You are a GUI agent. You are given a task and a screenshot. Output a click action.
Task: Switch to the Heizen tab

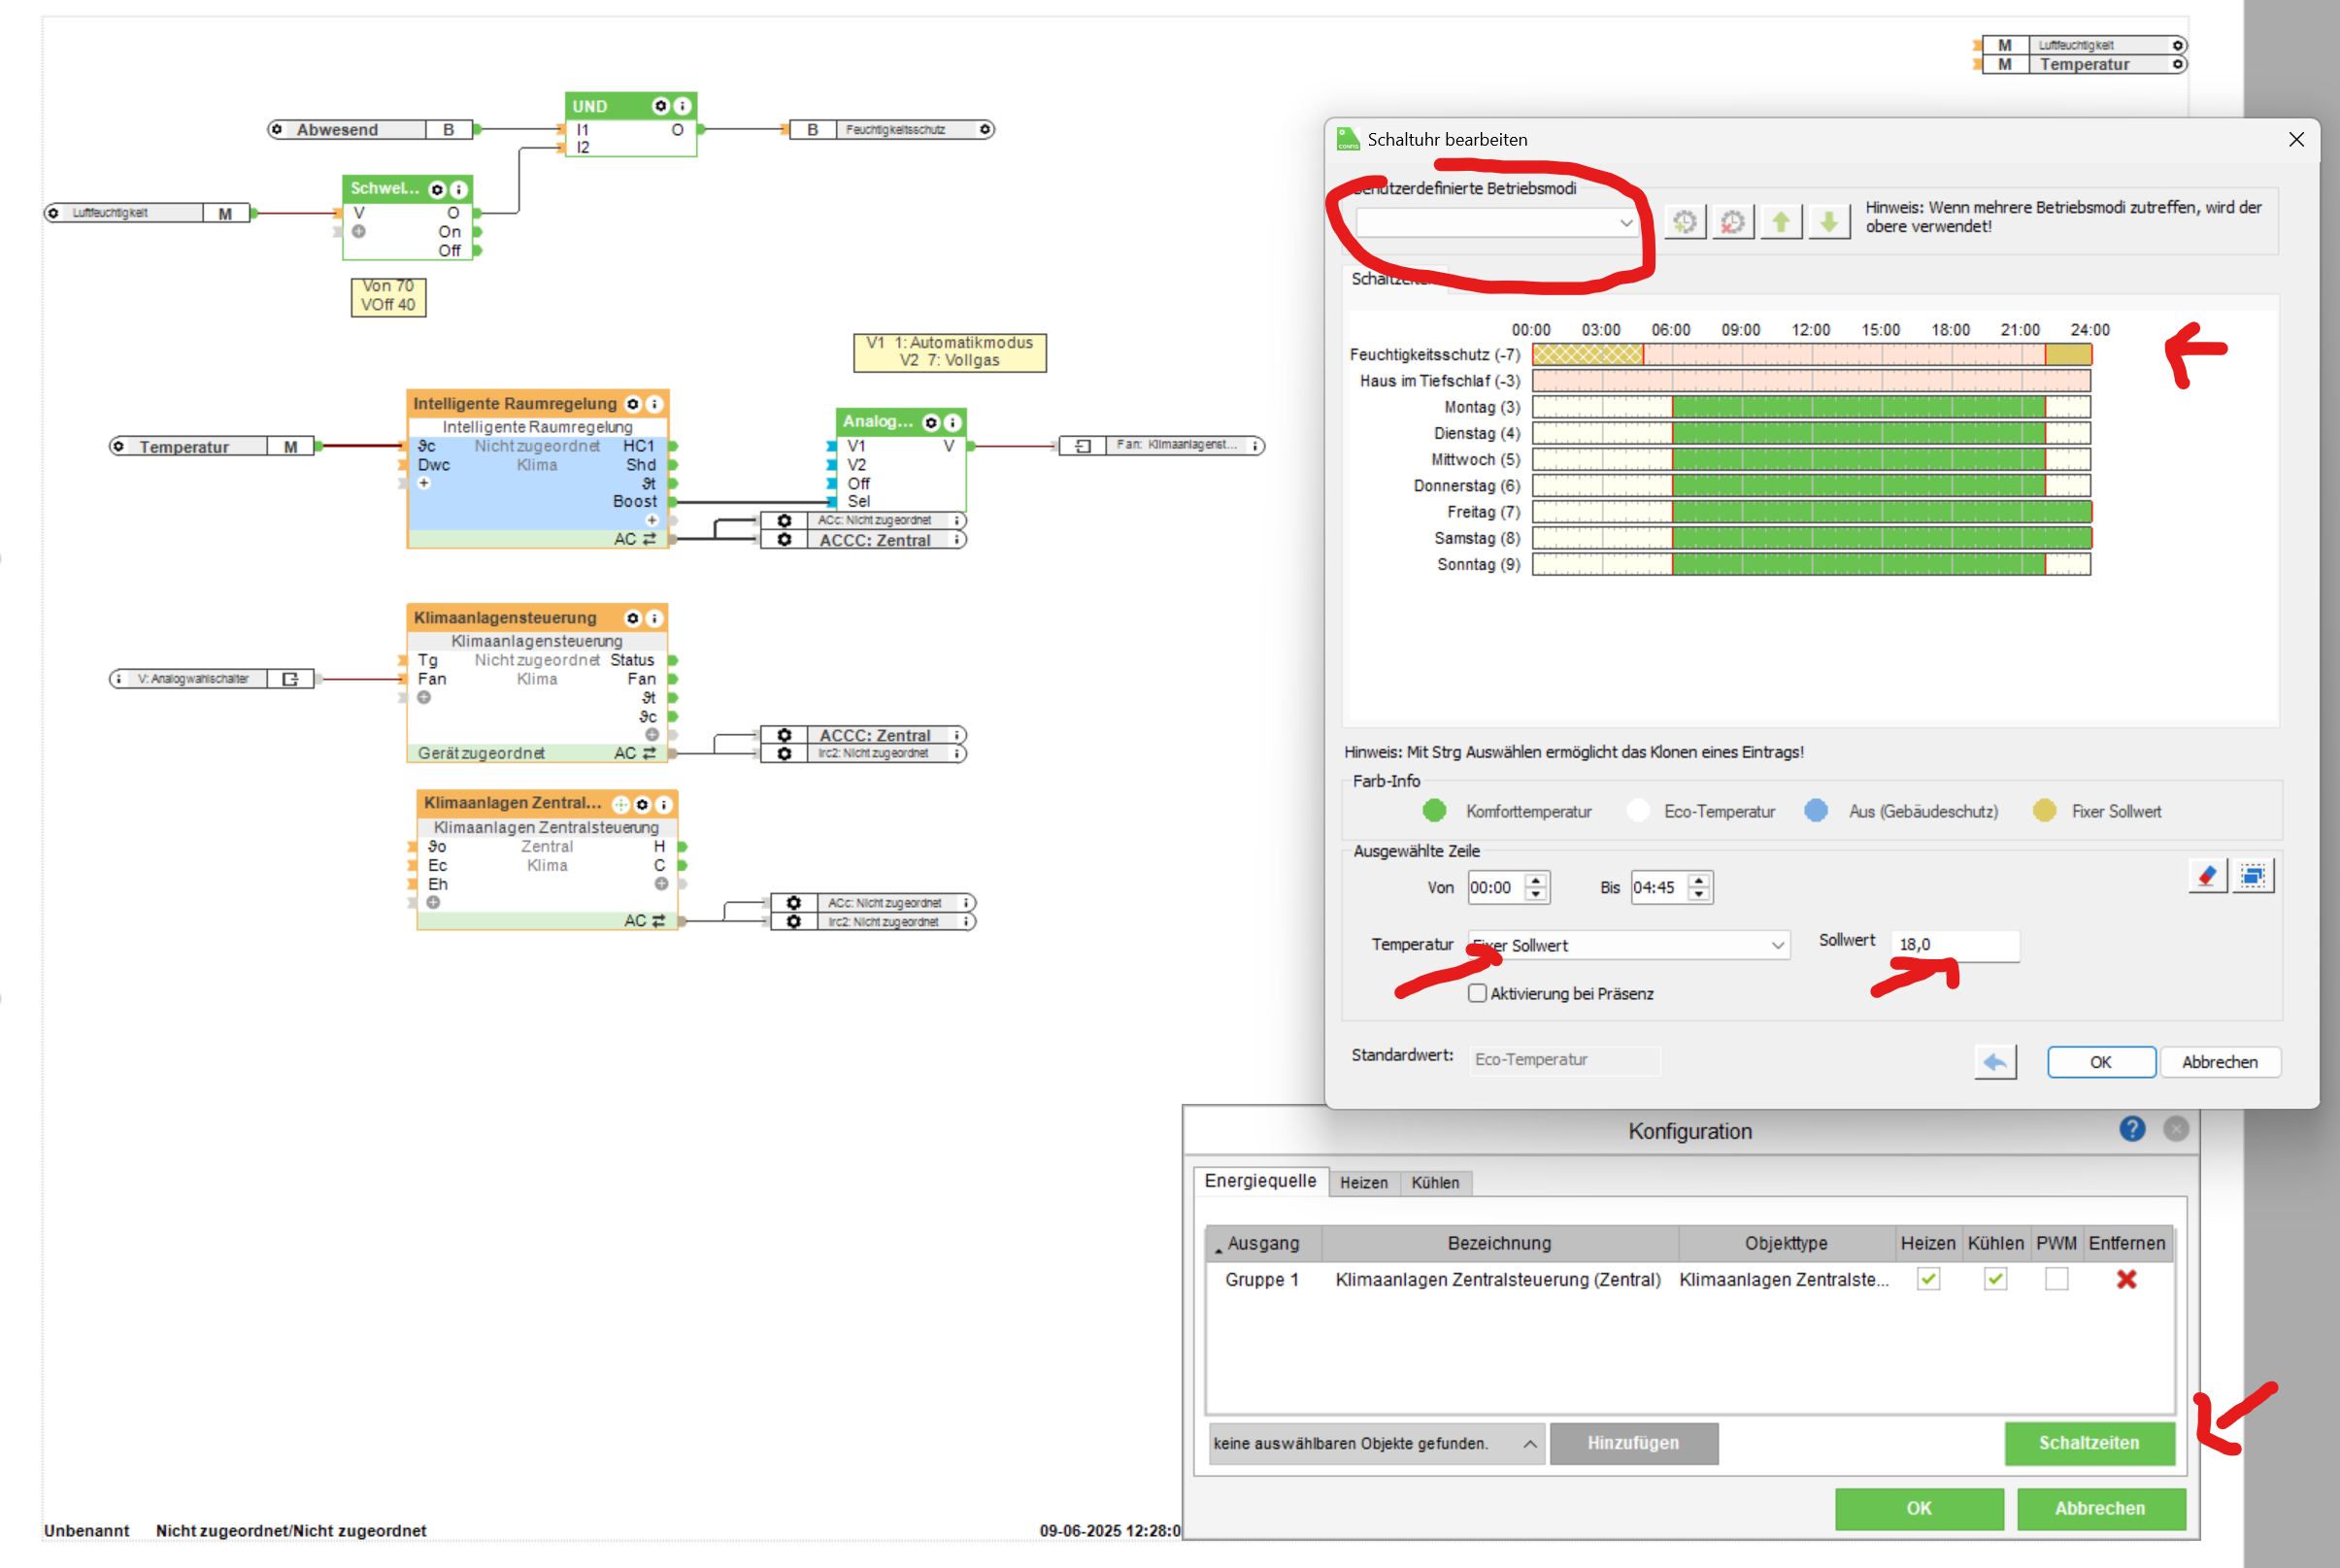(x=1363, y=1183)
